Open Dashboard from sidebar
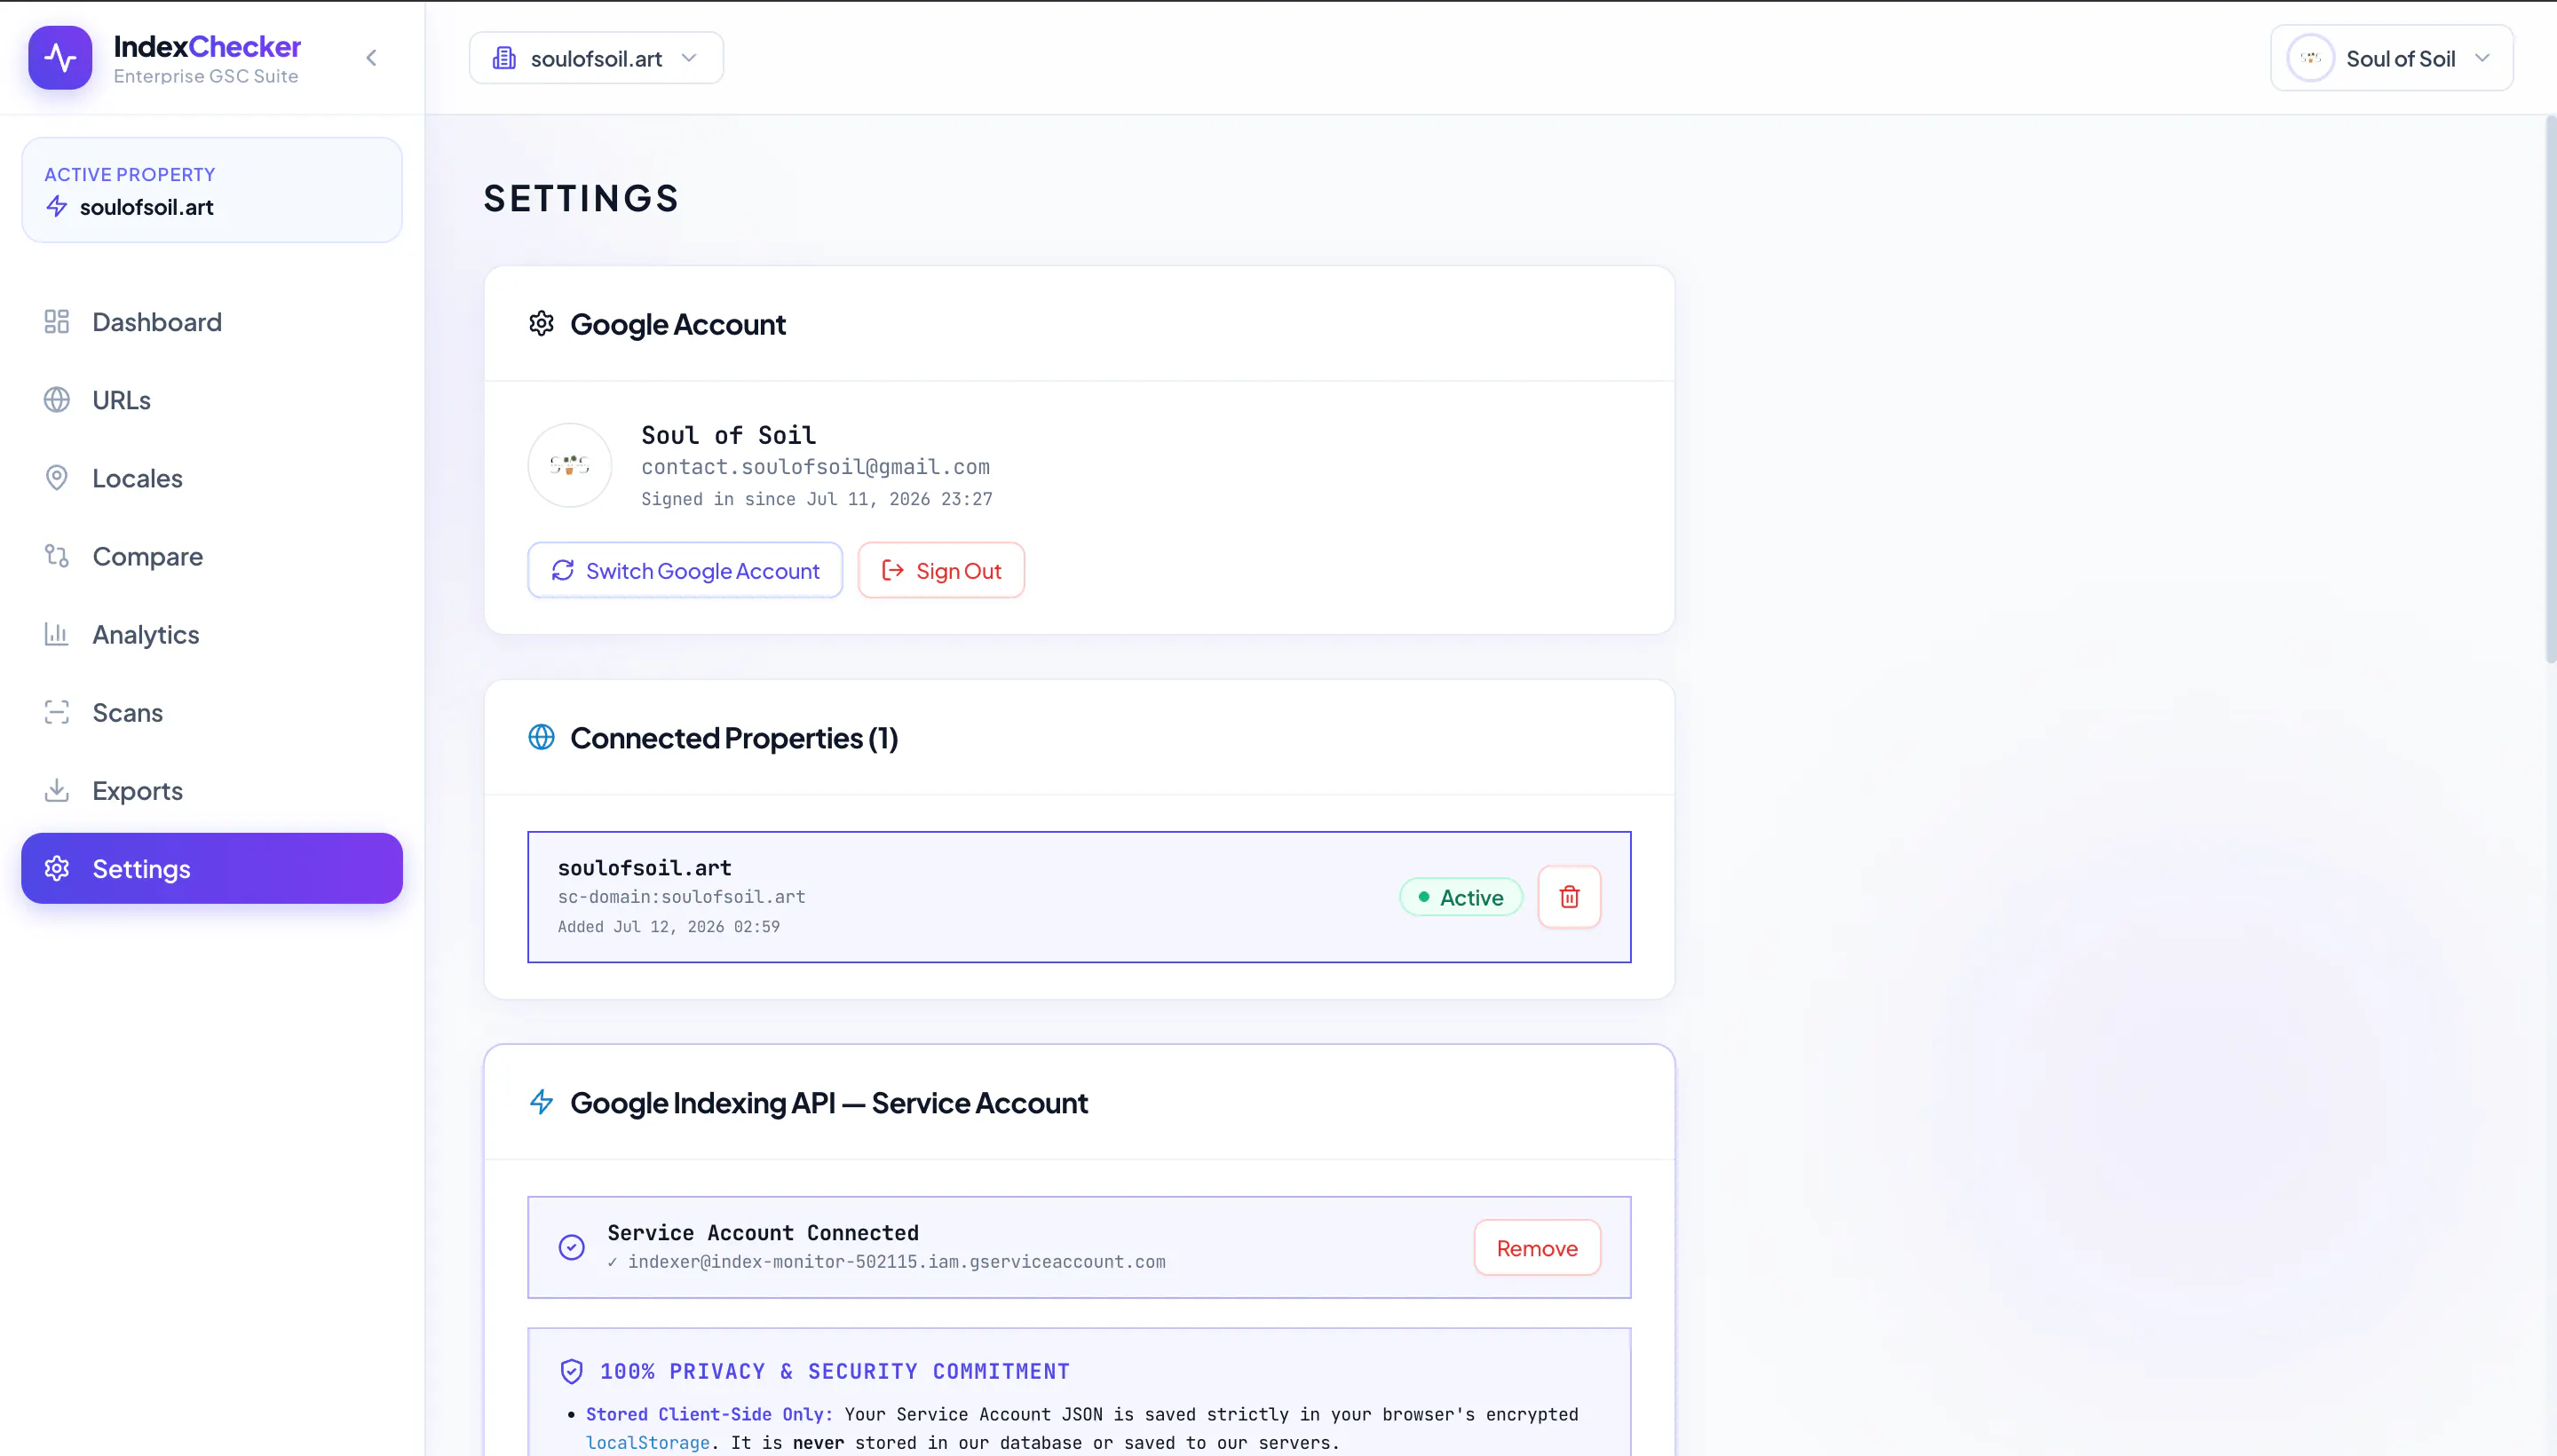The height and width of the screenshot is (1456, 2557). (212, 322)
